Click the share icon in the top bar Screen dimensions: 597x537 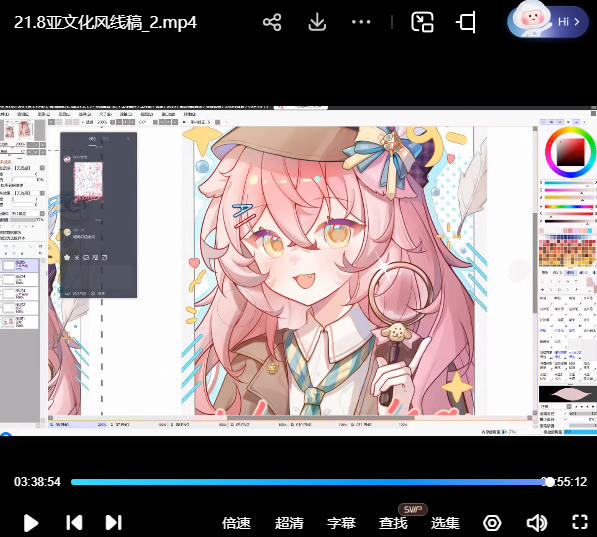272,22
